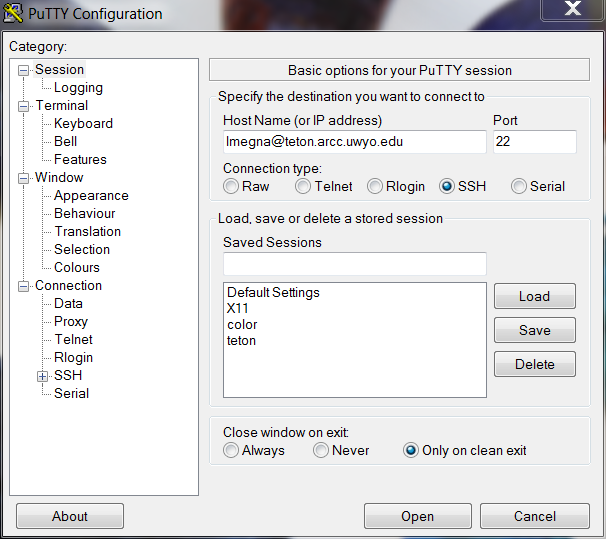Click the Save session button
Screen dimensions: 606x539
[x=535, y=330]
